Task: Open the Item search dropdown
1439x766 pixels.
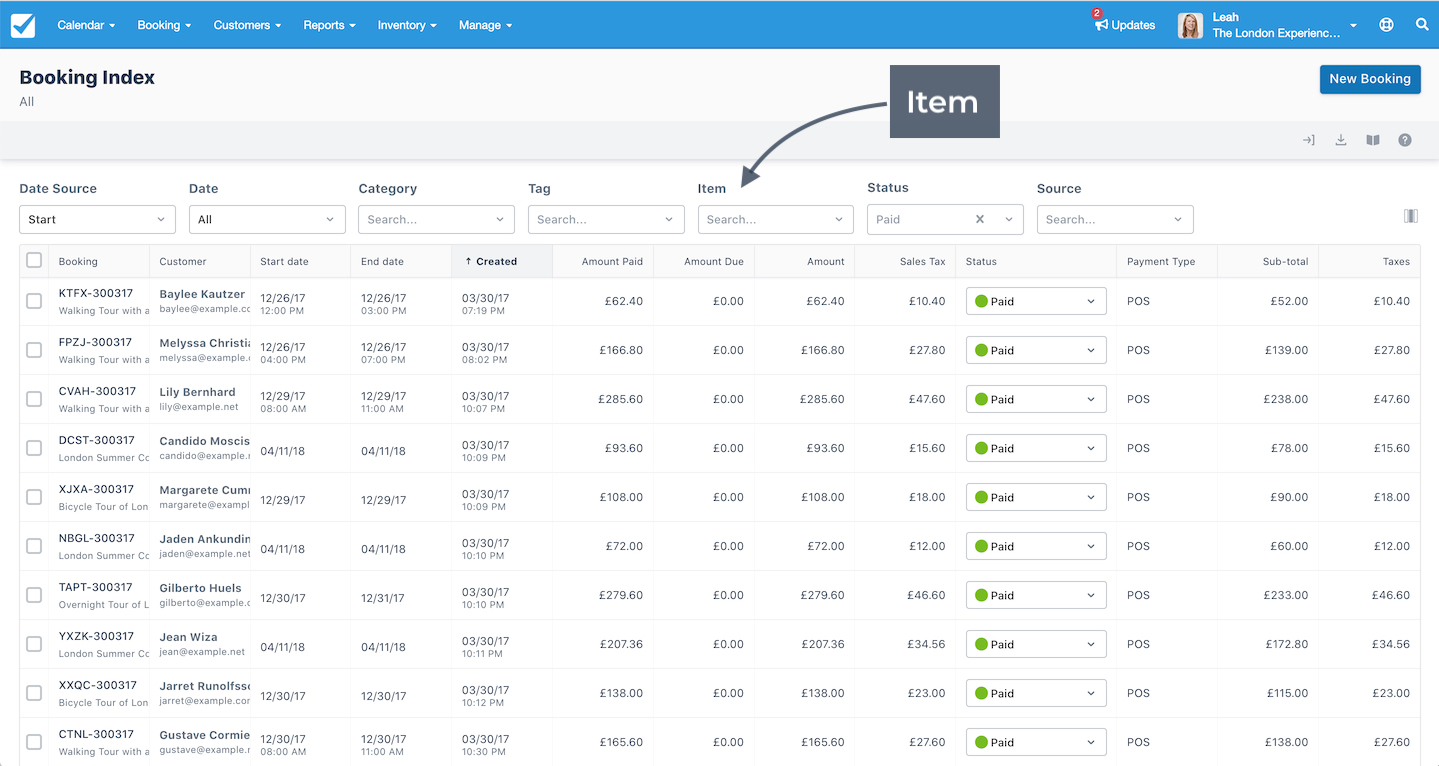Action: point(775,219)
